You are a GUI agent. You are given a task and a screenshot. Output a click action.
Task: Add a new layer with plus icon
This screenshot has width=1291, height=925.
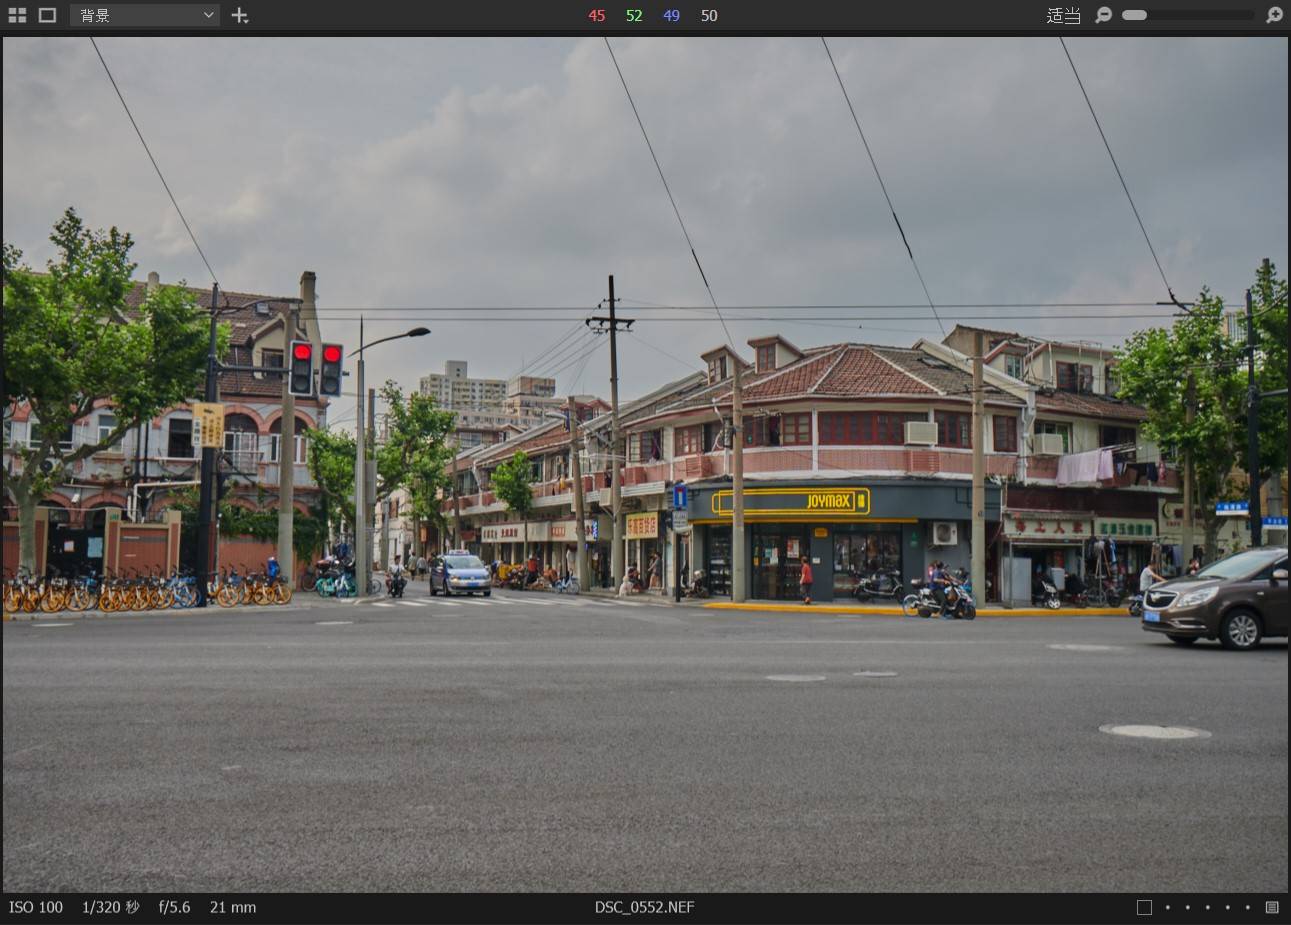240,15
